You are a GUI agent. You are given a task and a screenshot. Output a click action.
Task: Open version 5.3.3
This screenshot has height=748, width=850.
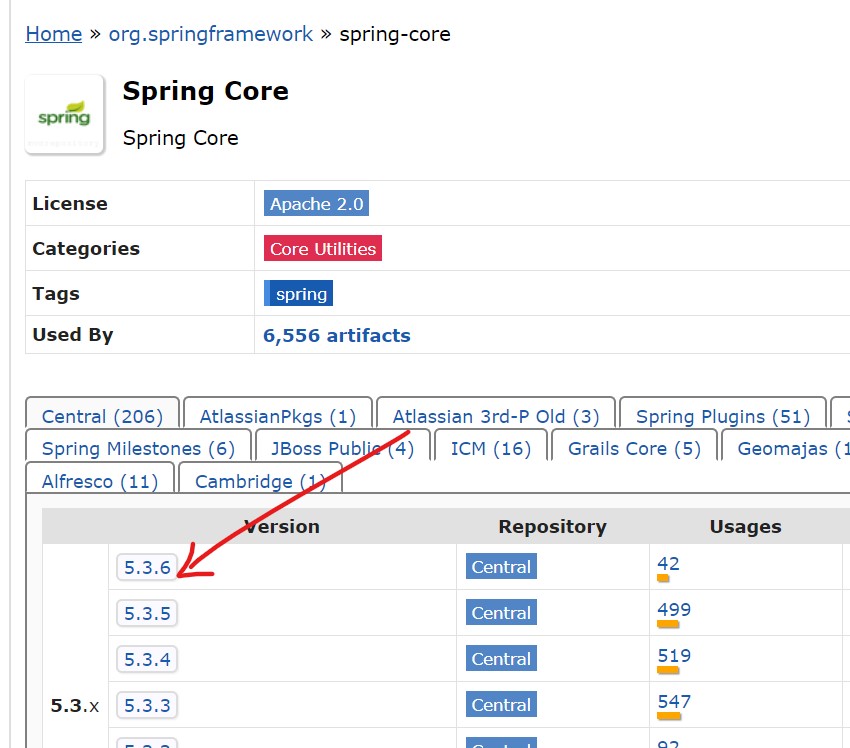(x=147, y=706)
